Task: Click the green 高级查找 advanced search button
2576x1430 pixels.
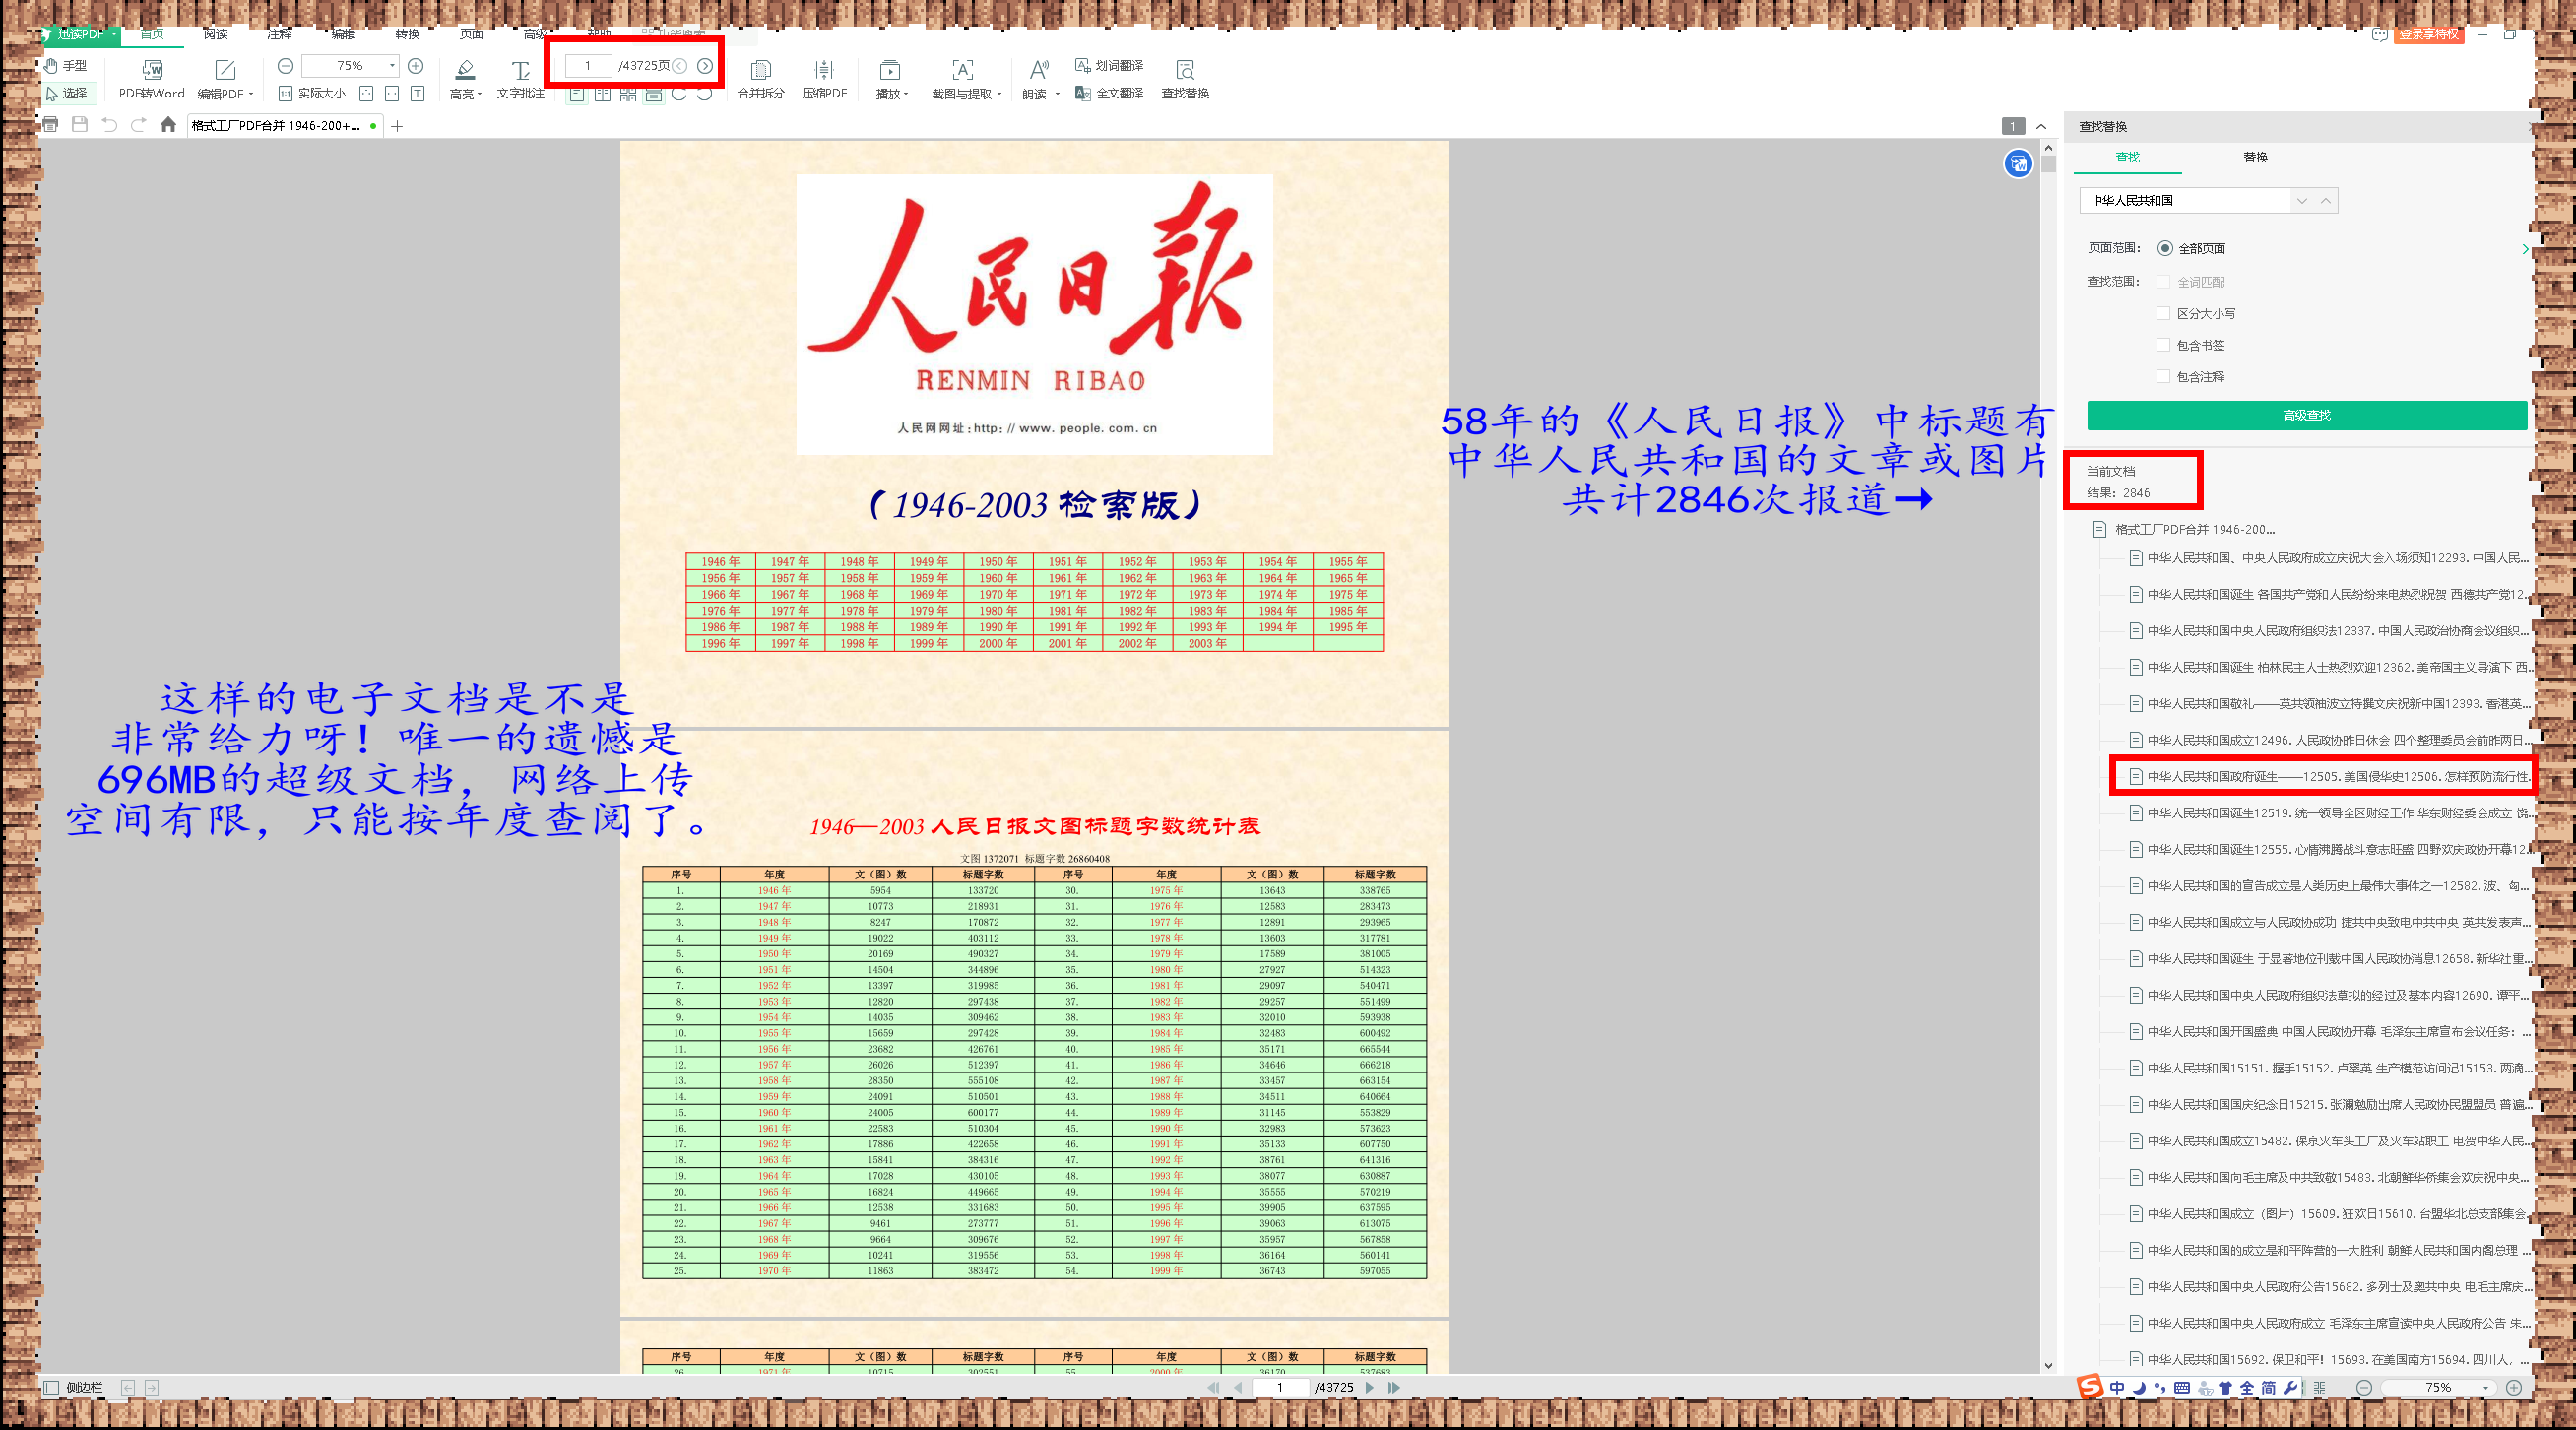Action: [2306, 415]
